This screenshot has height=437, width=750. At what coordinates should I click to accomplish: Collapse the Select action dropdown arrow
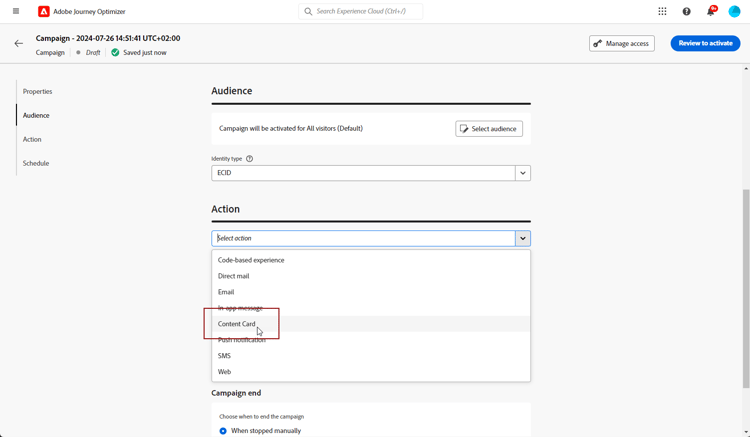tap(522, 239)
